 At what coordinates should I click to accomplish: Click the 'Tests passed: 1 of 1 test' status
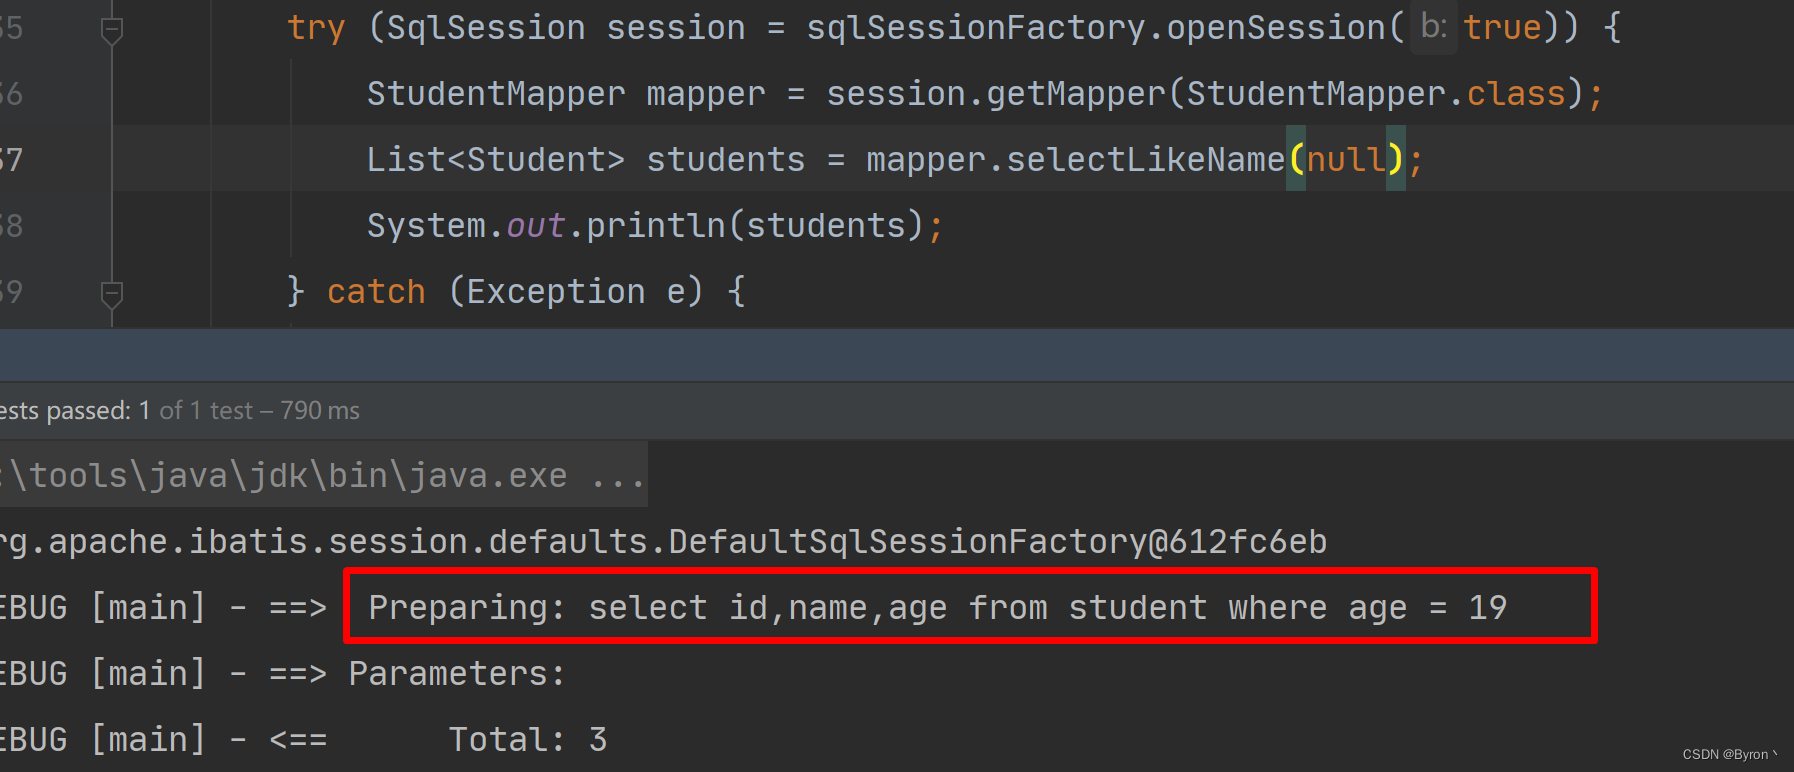[180, 410]
